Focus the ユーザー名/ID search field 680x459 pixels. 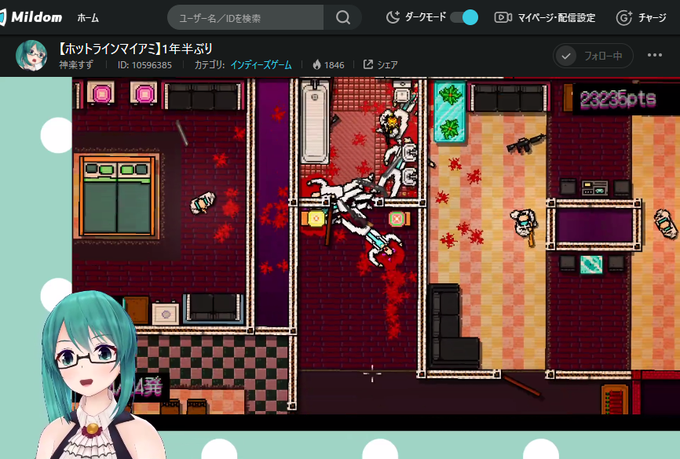pyautogui.click(x=245, y=18)
